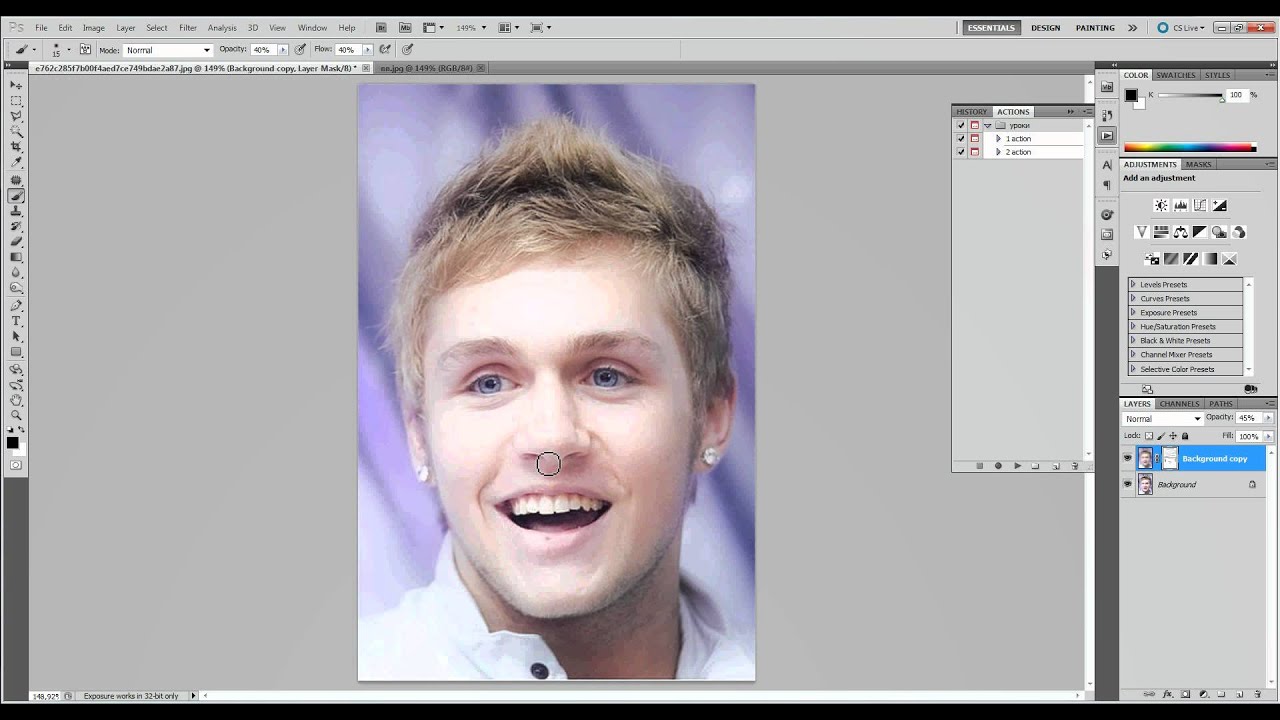
Task: Collapse the уроки action set
Action: pyautogui.click(x=987, y=126)
